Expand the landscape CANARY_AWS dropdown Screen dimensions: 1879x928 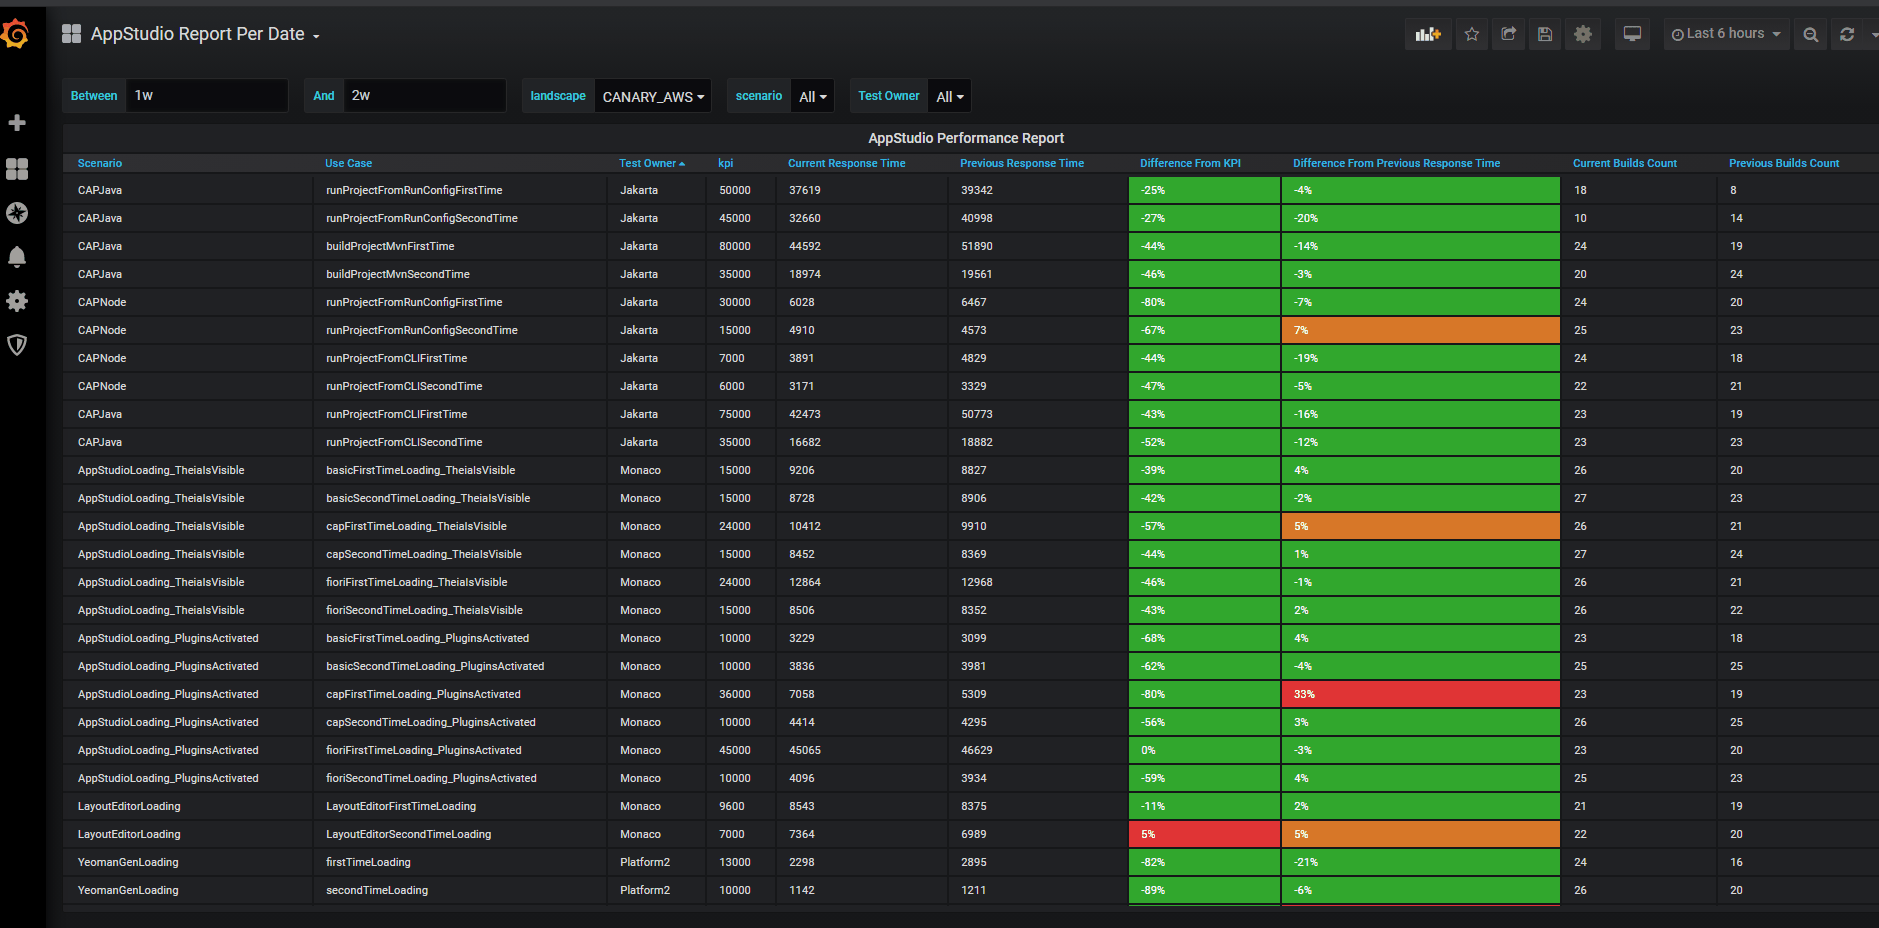653,96
